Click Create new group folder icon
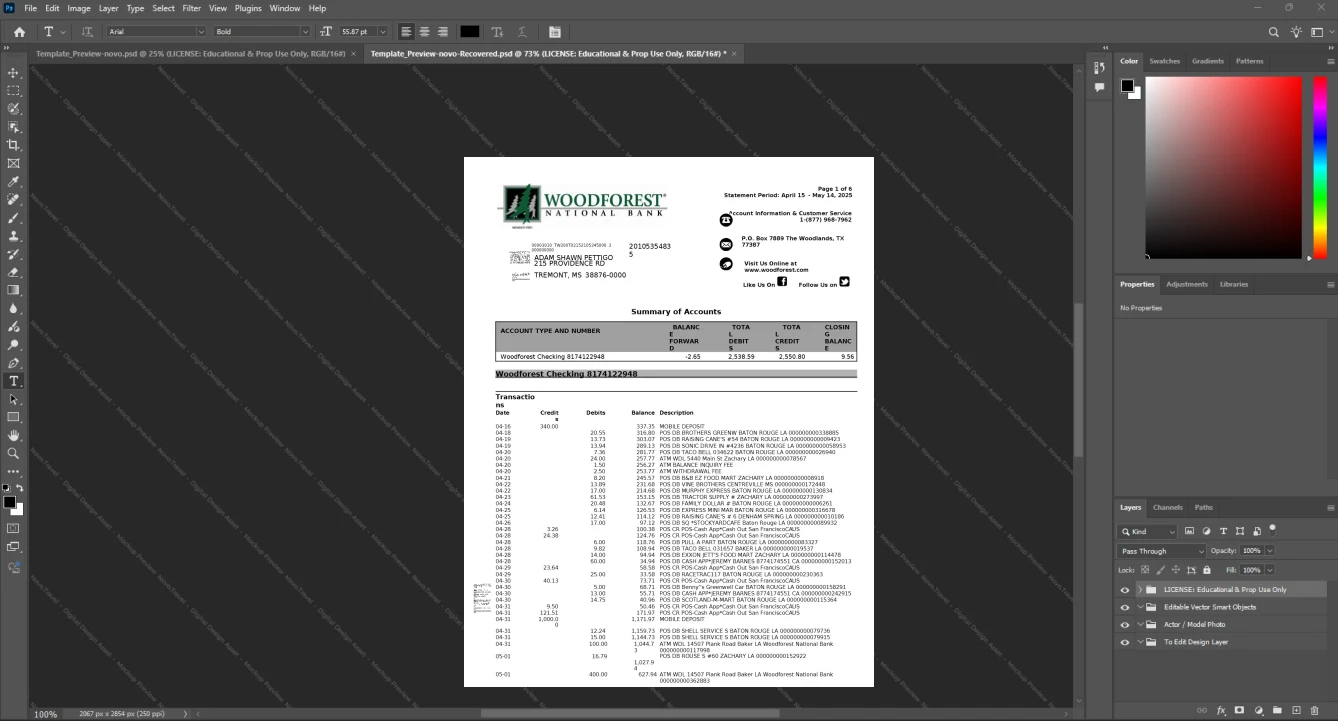 (x=1278, y=710)
